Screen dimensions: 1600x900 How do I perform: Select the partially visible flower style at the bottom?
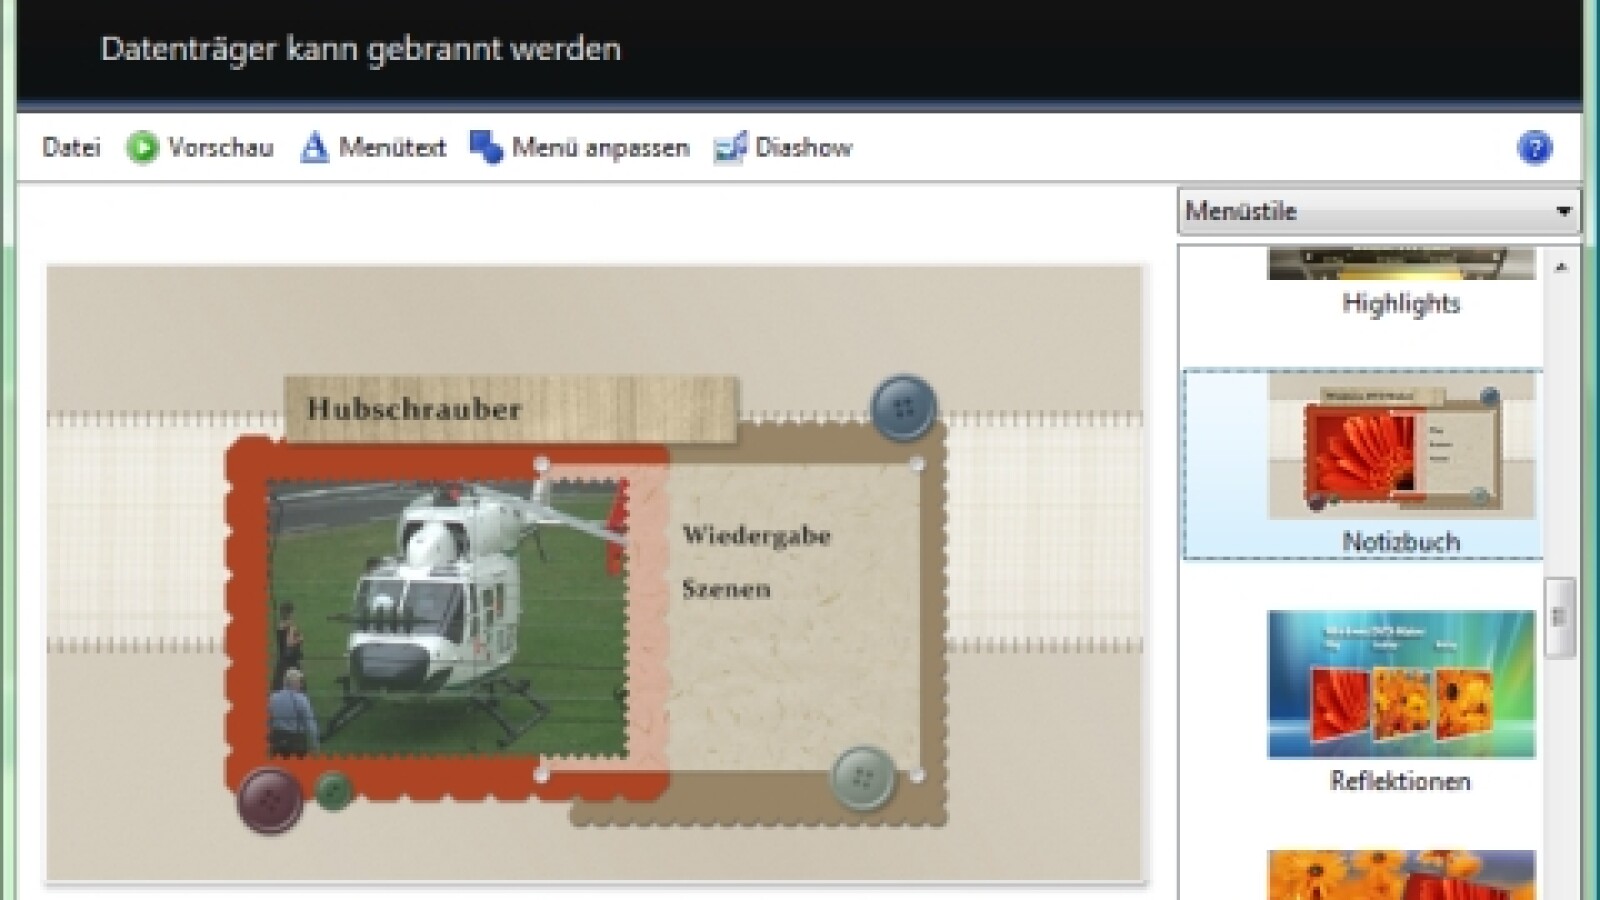(1400, 880)
